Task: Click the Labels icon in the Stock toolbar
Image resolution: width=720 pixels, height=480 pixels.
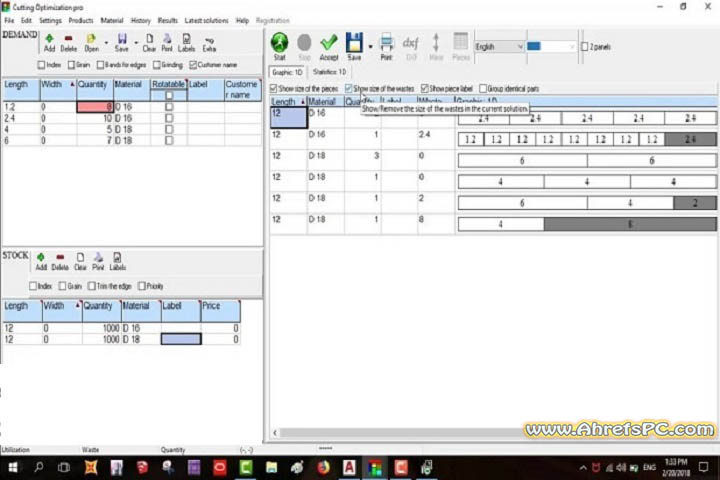Action: pyautogui.click(x=117, y=257)
